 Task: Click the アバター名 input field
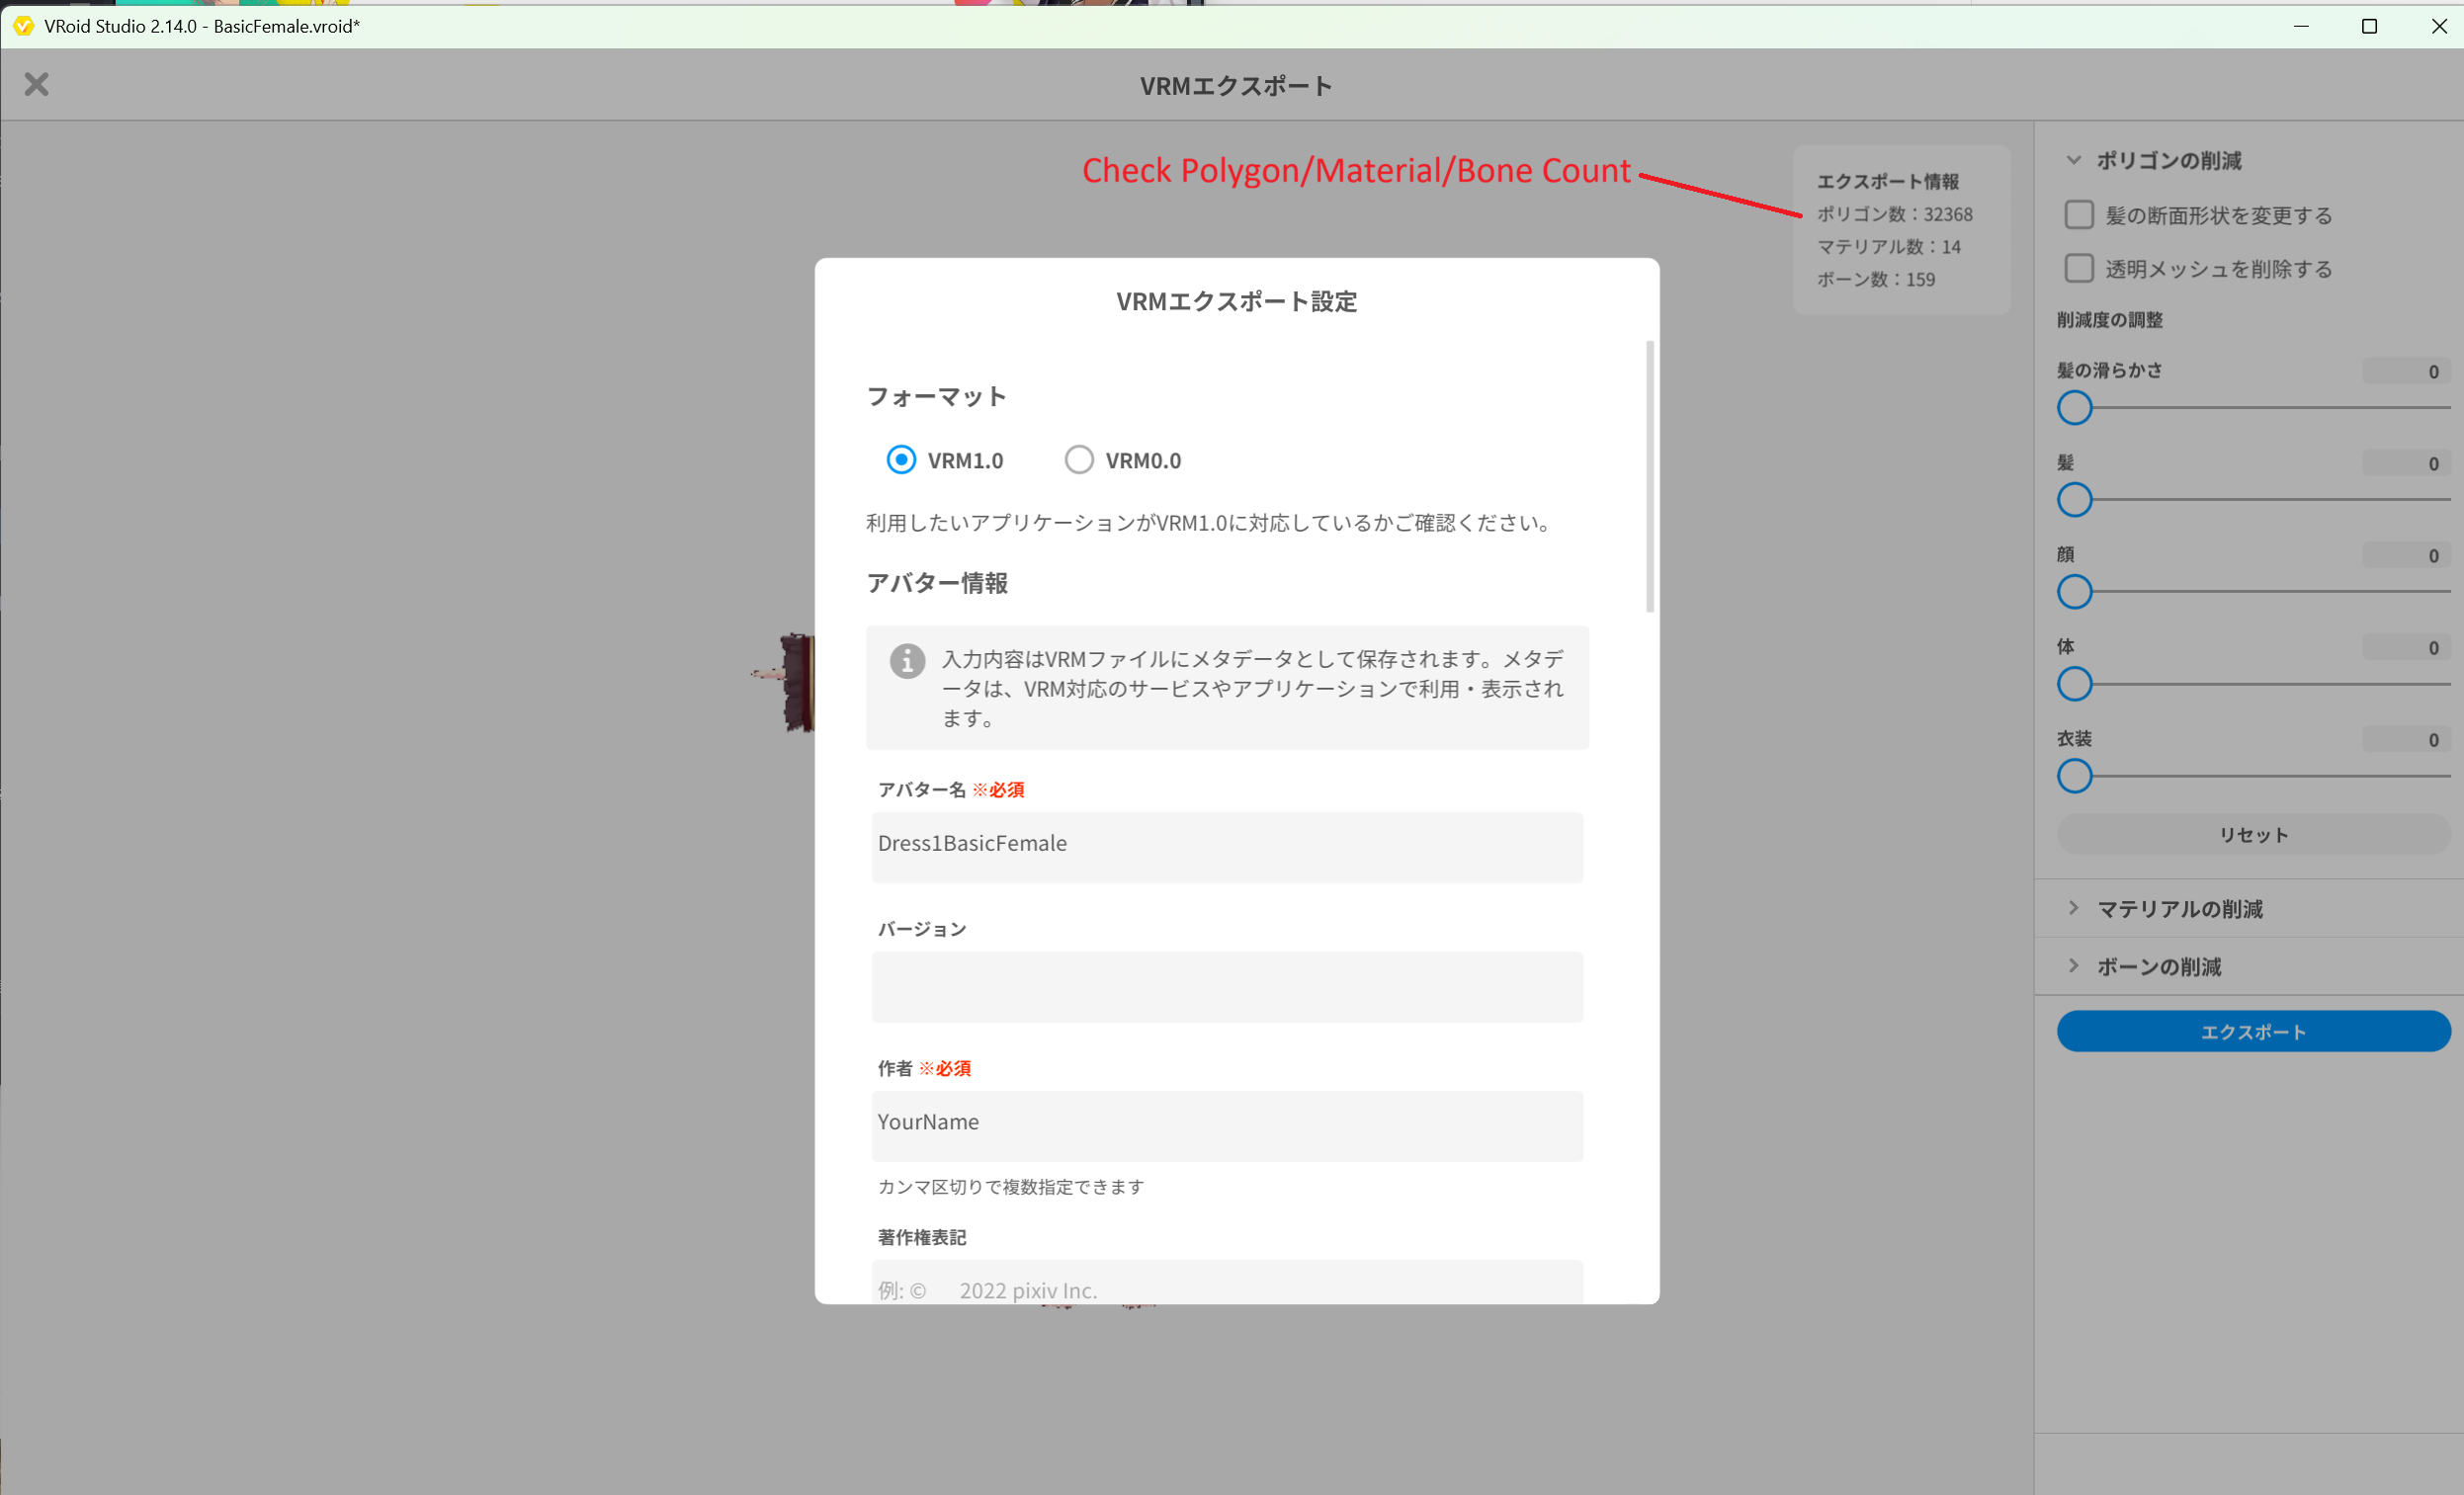1227,846
